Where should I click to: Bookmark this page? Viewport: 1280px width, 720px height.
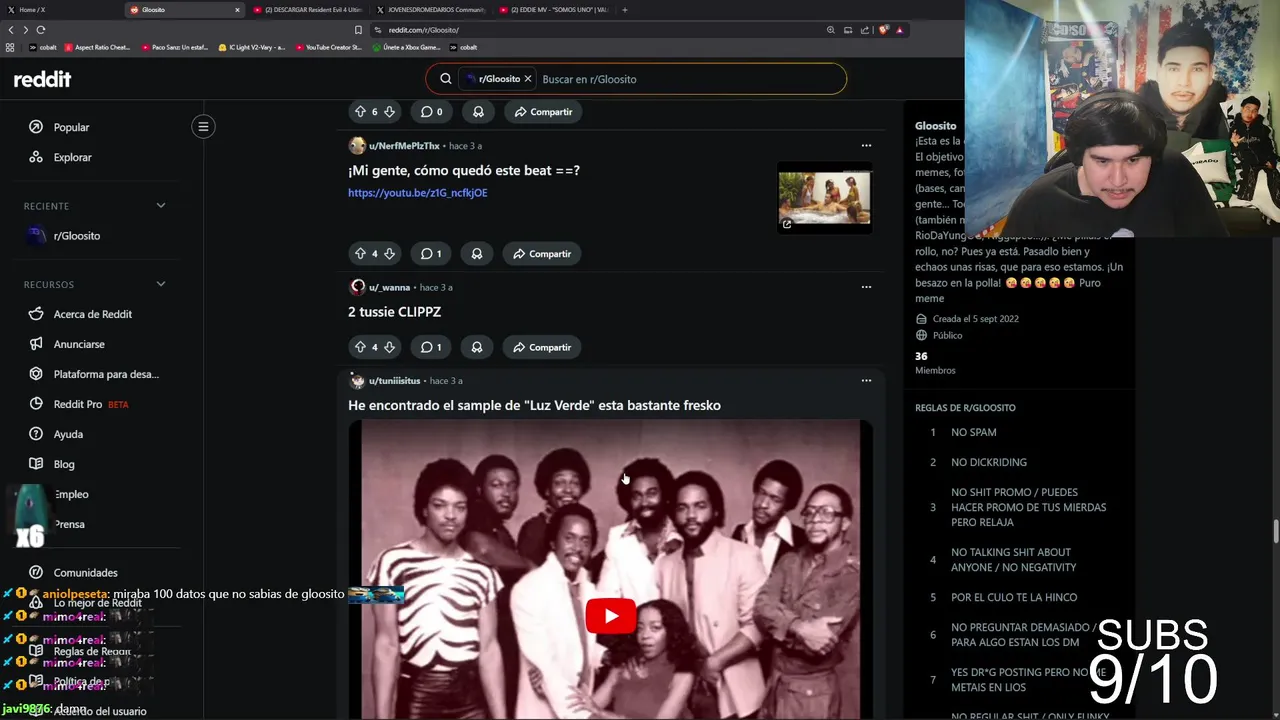click(x=358, y=30)
